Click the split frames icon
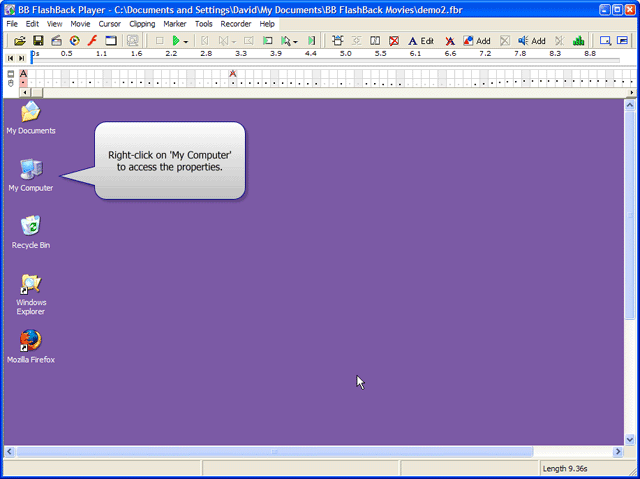The height and width of the screenshot is (479, 640). pyautogui.click(x=375, y=40)
